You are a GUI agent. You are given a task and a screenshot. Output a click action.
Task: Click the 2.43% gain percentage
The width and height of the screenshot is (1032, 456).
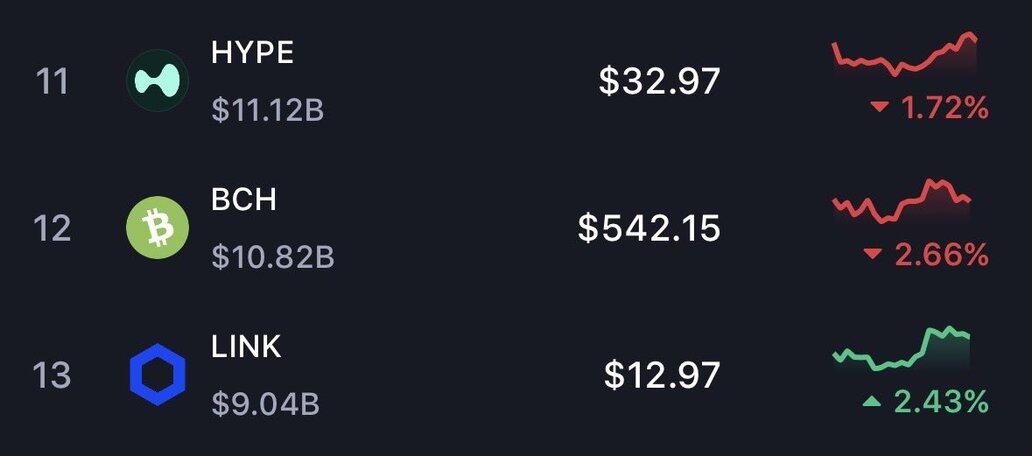click(x=941, y=402)
